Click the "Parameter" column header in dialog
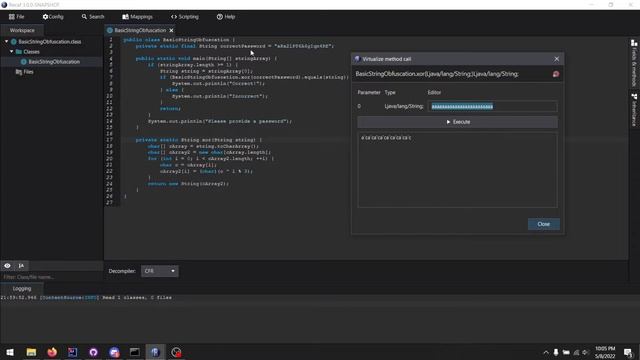 click(369, 93)
